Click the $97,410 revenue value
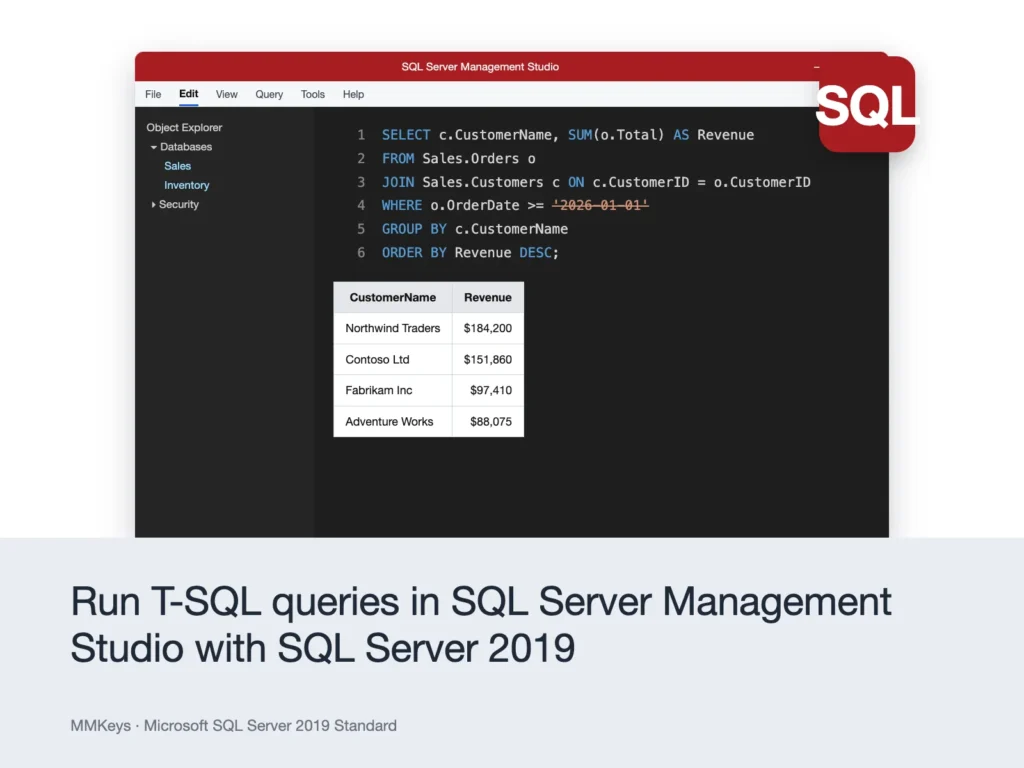 click(x=491, y=391)
